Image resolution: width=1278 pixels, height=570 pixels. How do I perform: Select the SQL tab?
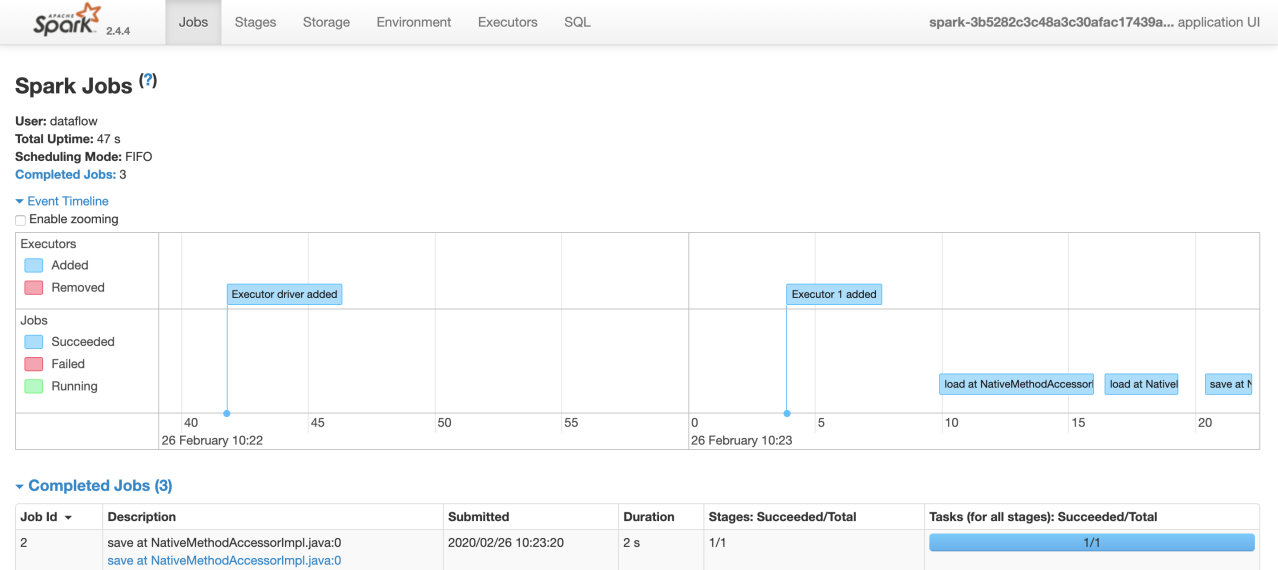point(577,22)
